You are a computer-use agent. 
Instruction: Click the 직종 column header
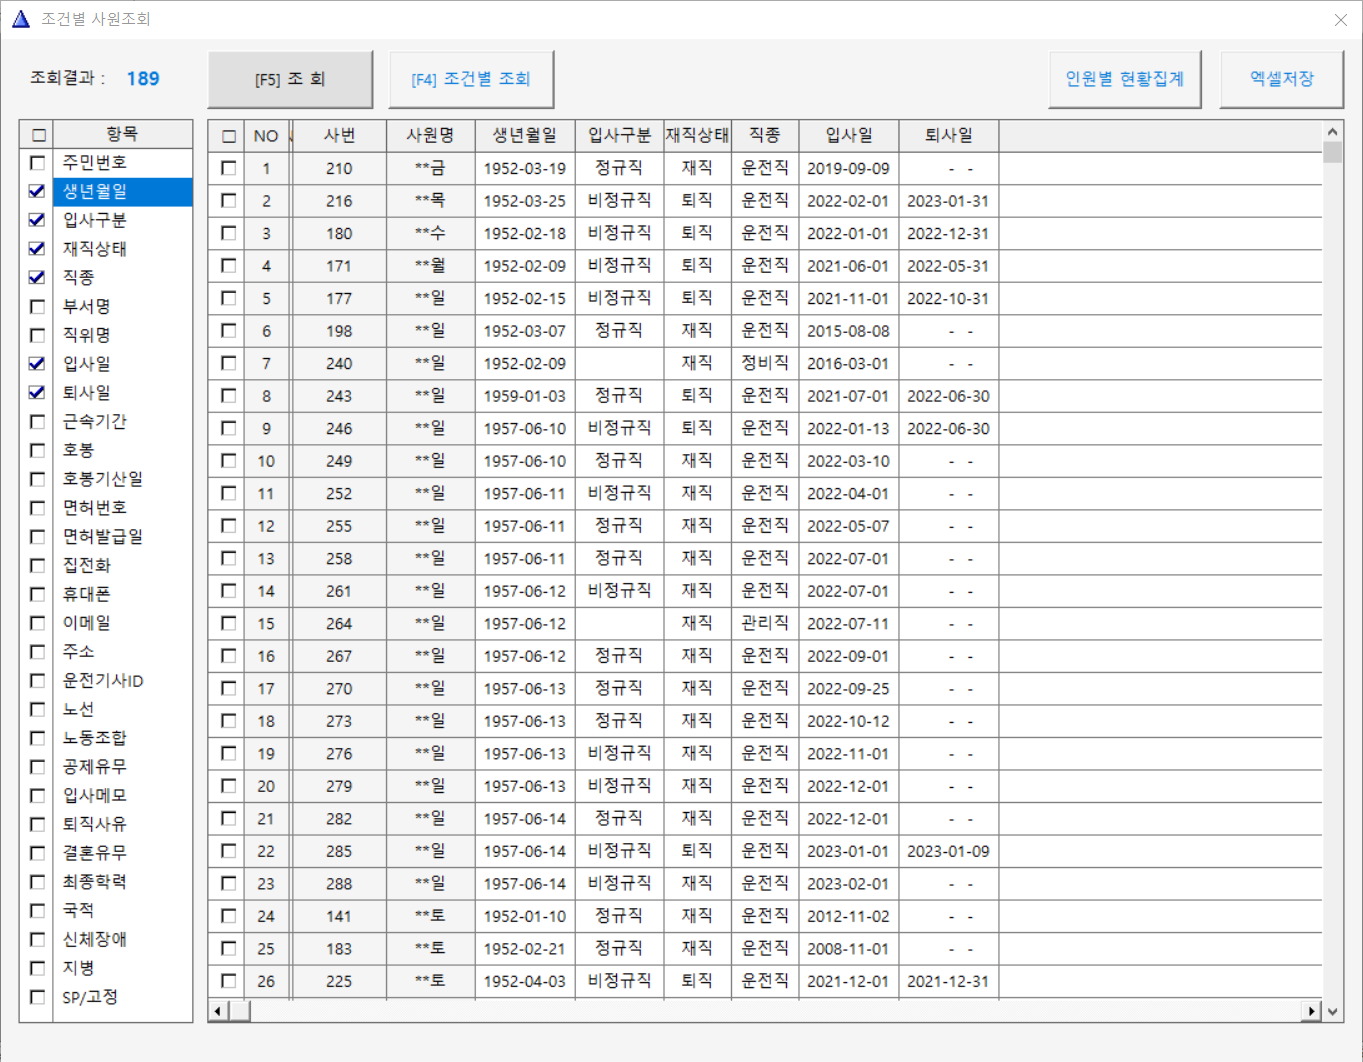click(765, 136)
